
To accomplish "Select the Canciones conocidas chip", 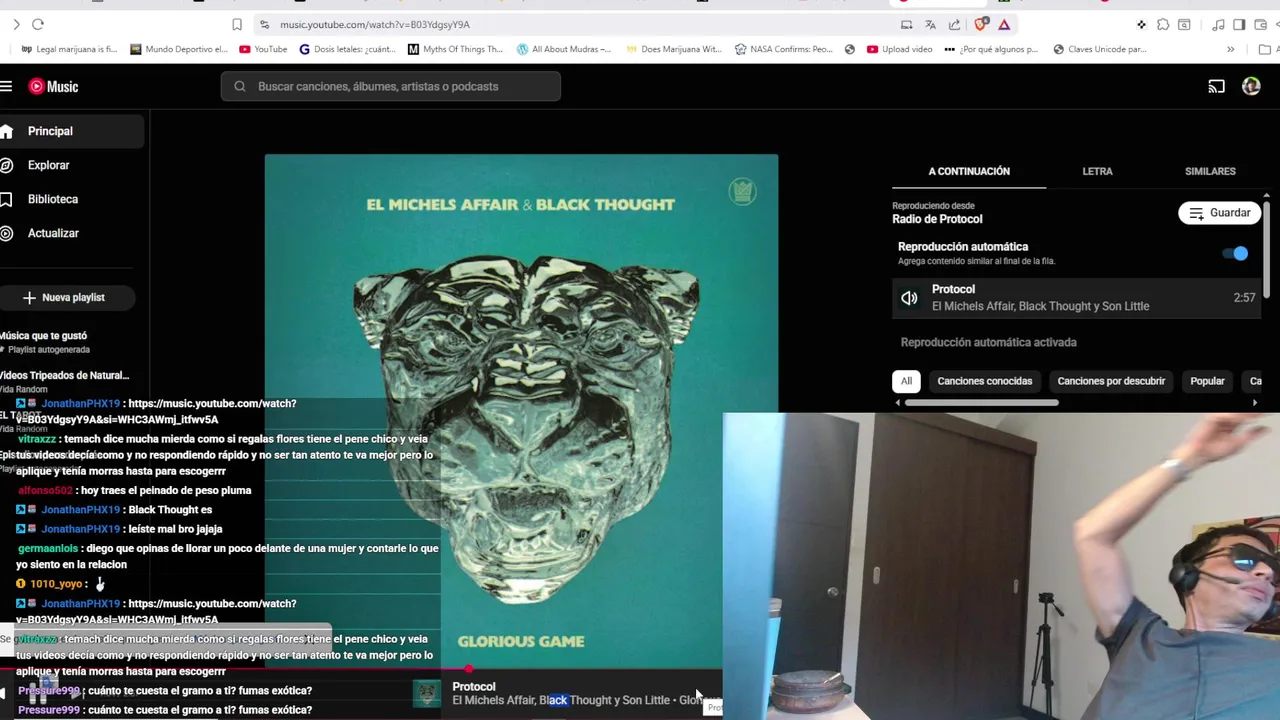I will pyautogui.click(x=985, y=381).
